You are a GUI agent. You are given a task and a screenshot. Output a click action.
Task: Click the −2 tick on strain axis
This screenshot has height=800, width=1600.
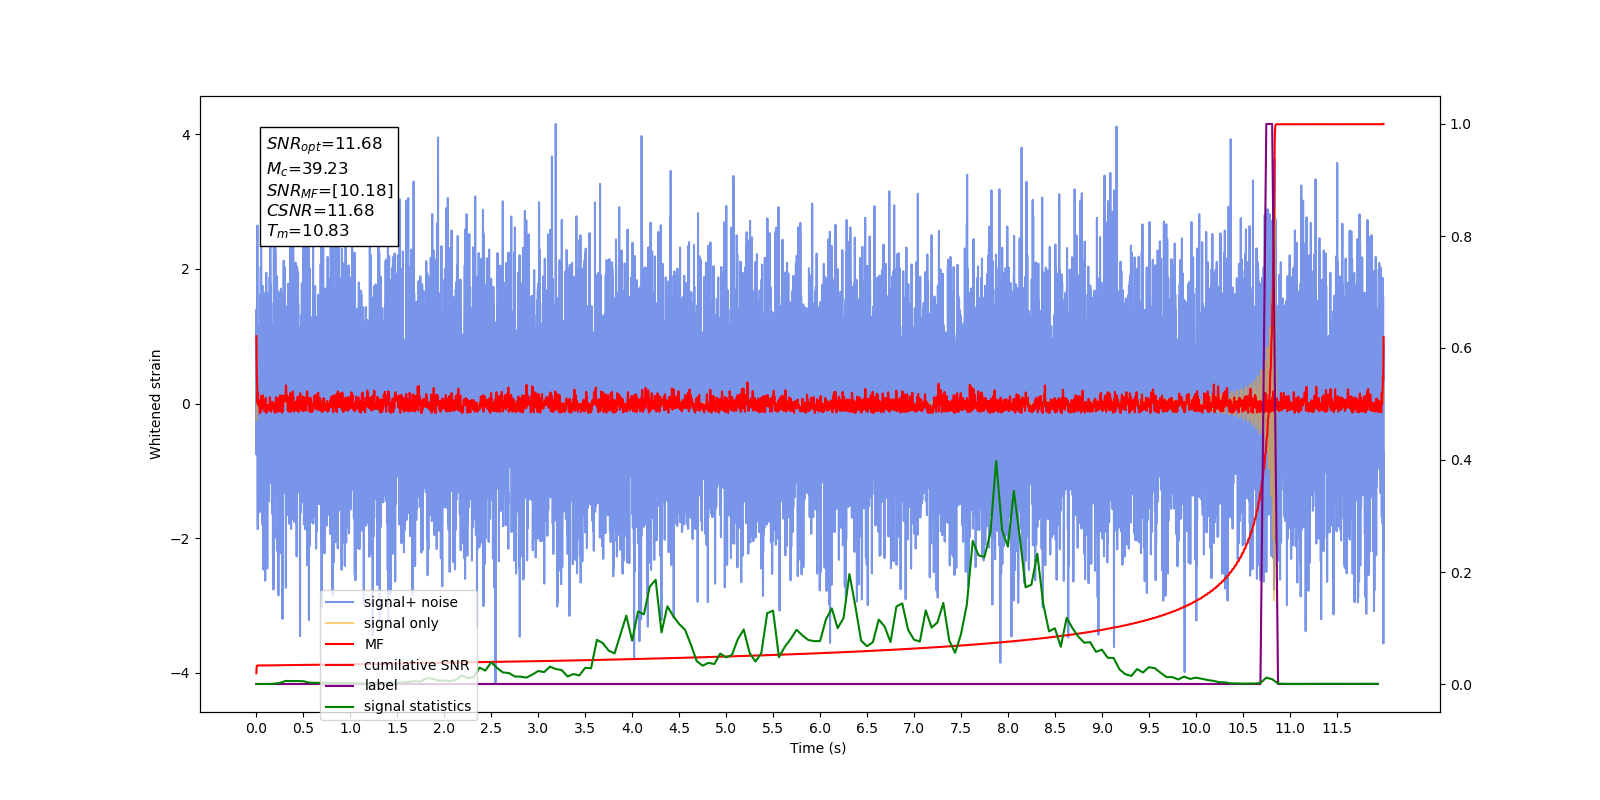pos(180,539)
